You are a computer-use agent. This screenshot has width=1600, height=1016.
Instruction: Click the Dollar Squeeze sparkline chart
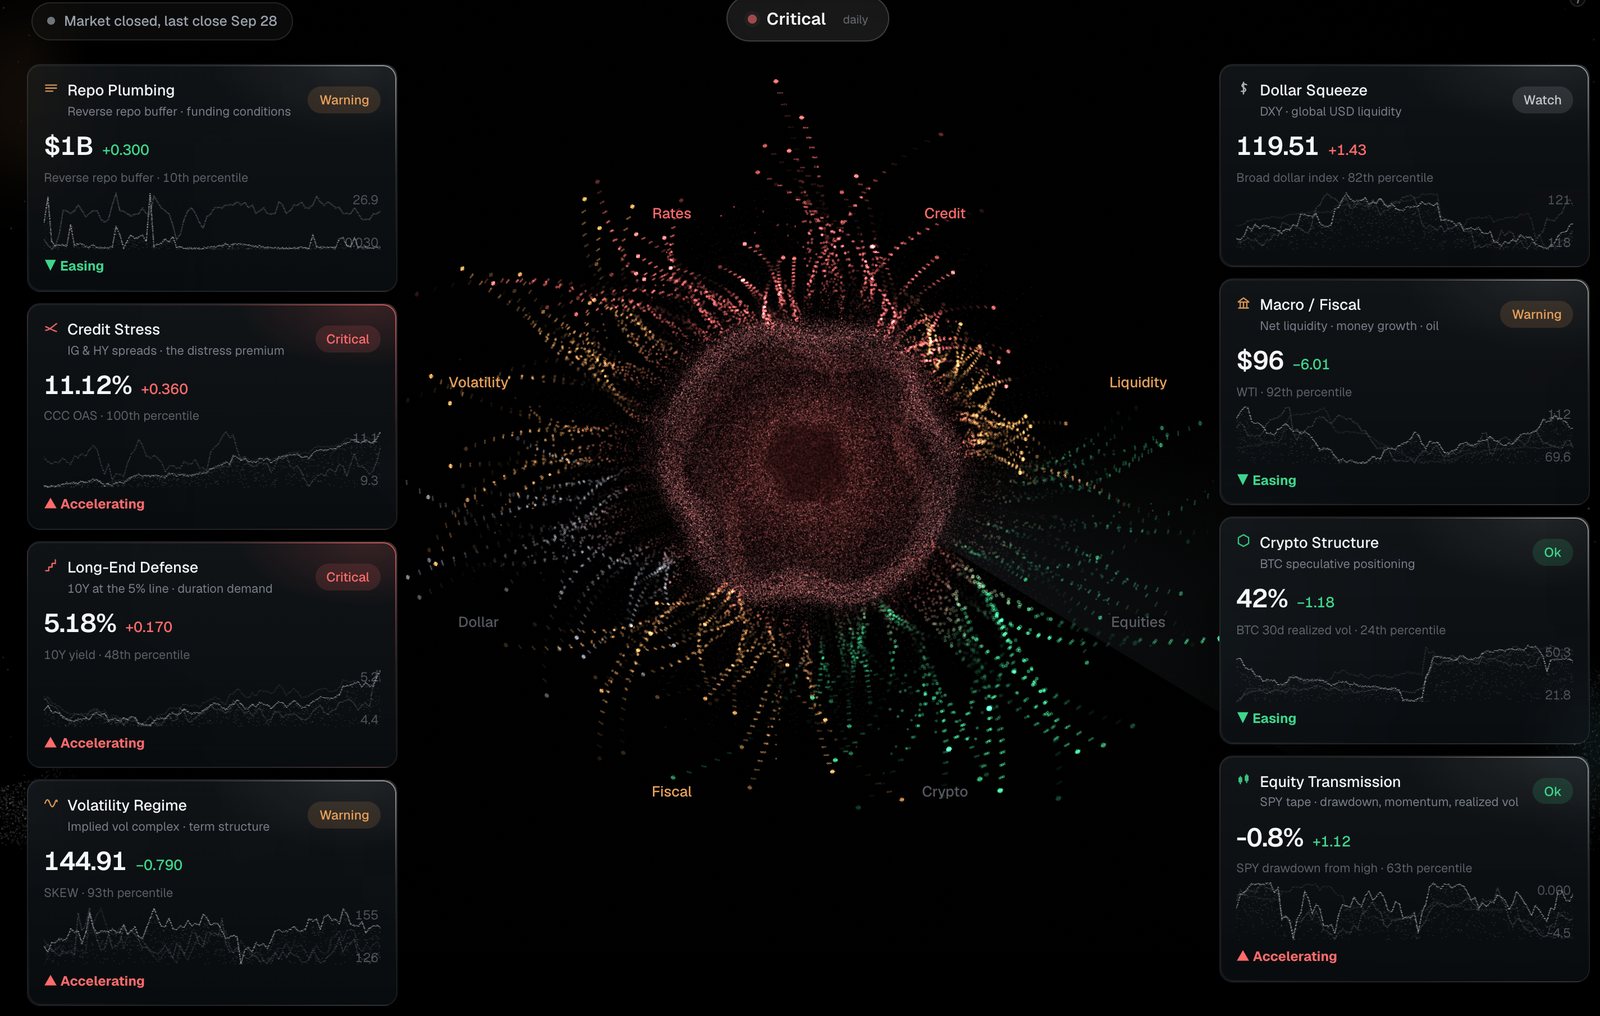[x=1404, y=221]
